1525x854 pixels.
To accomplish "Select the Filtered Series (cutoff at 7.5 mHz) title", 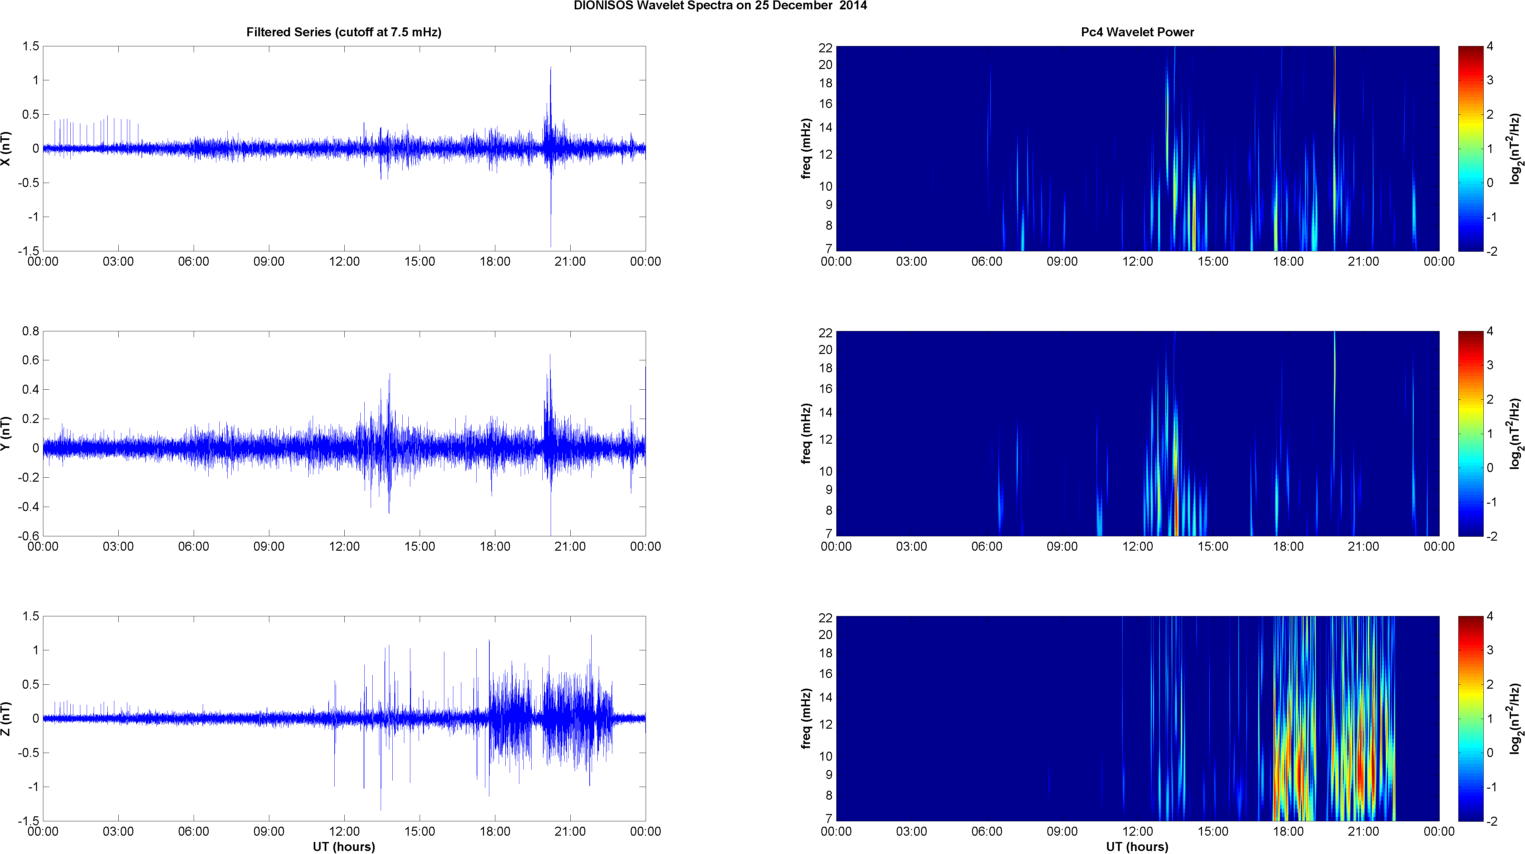I will [x=344, y=32].
